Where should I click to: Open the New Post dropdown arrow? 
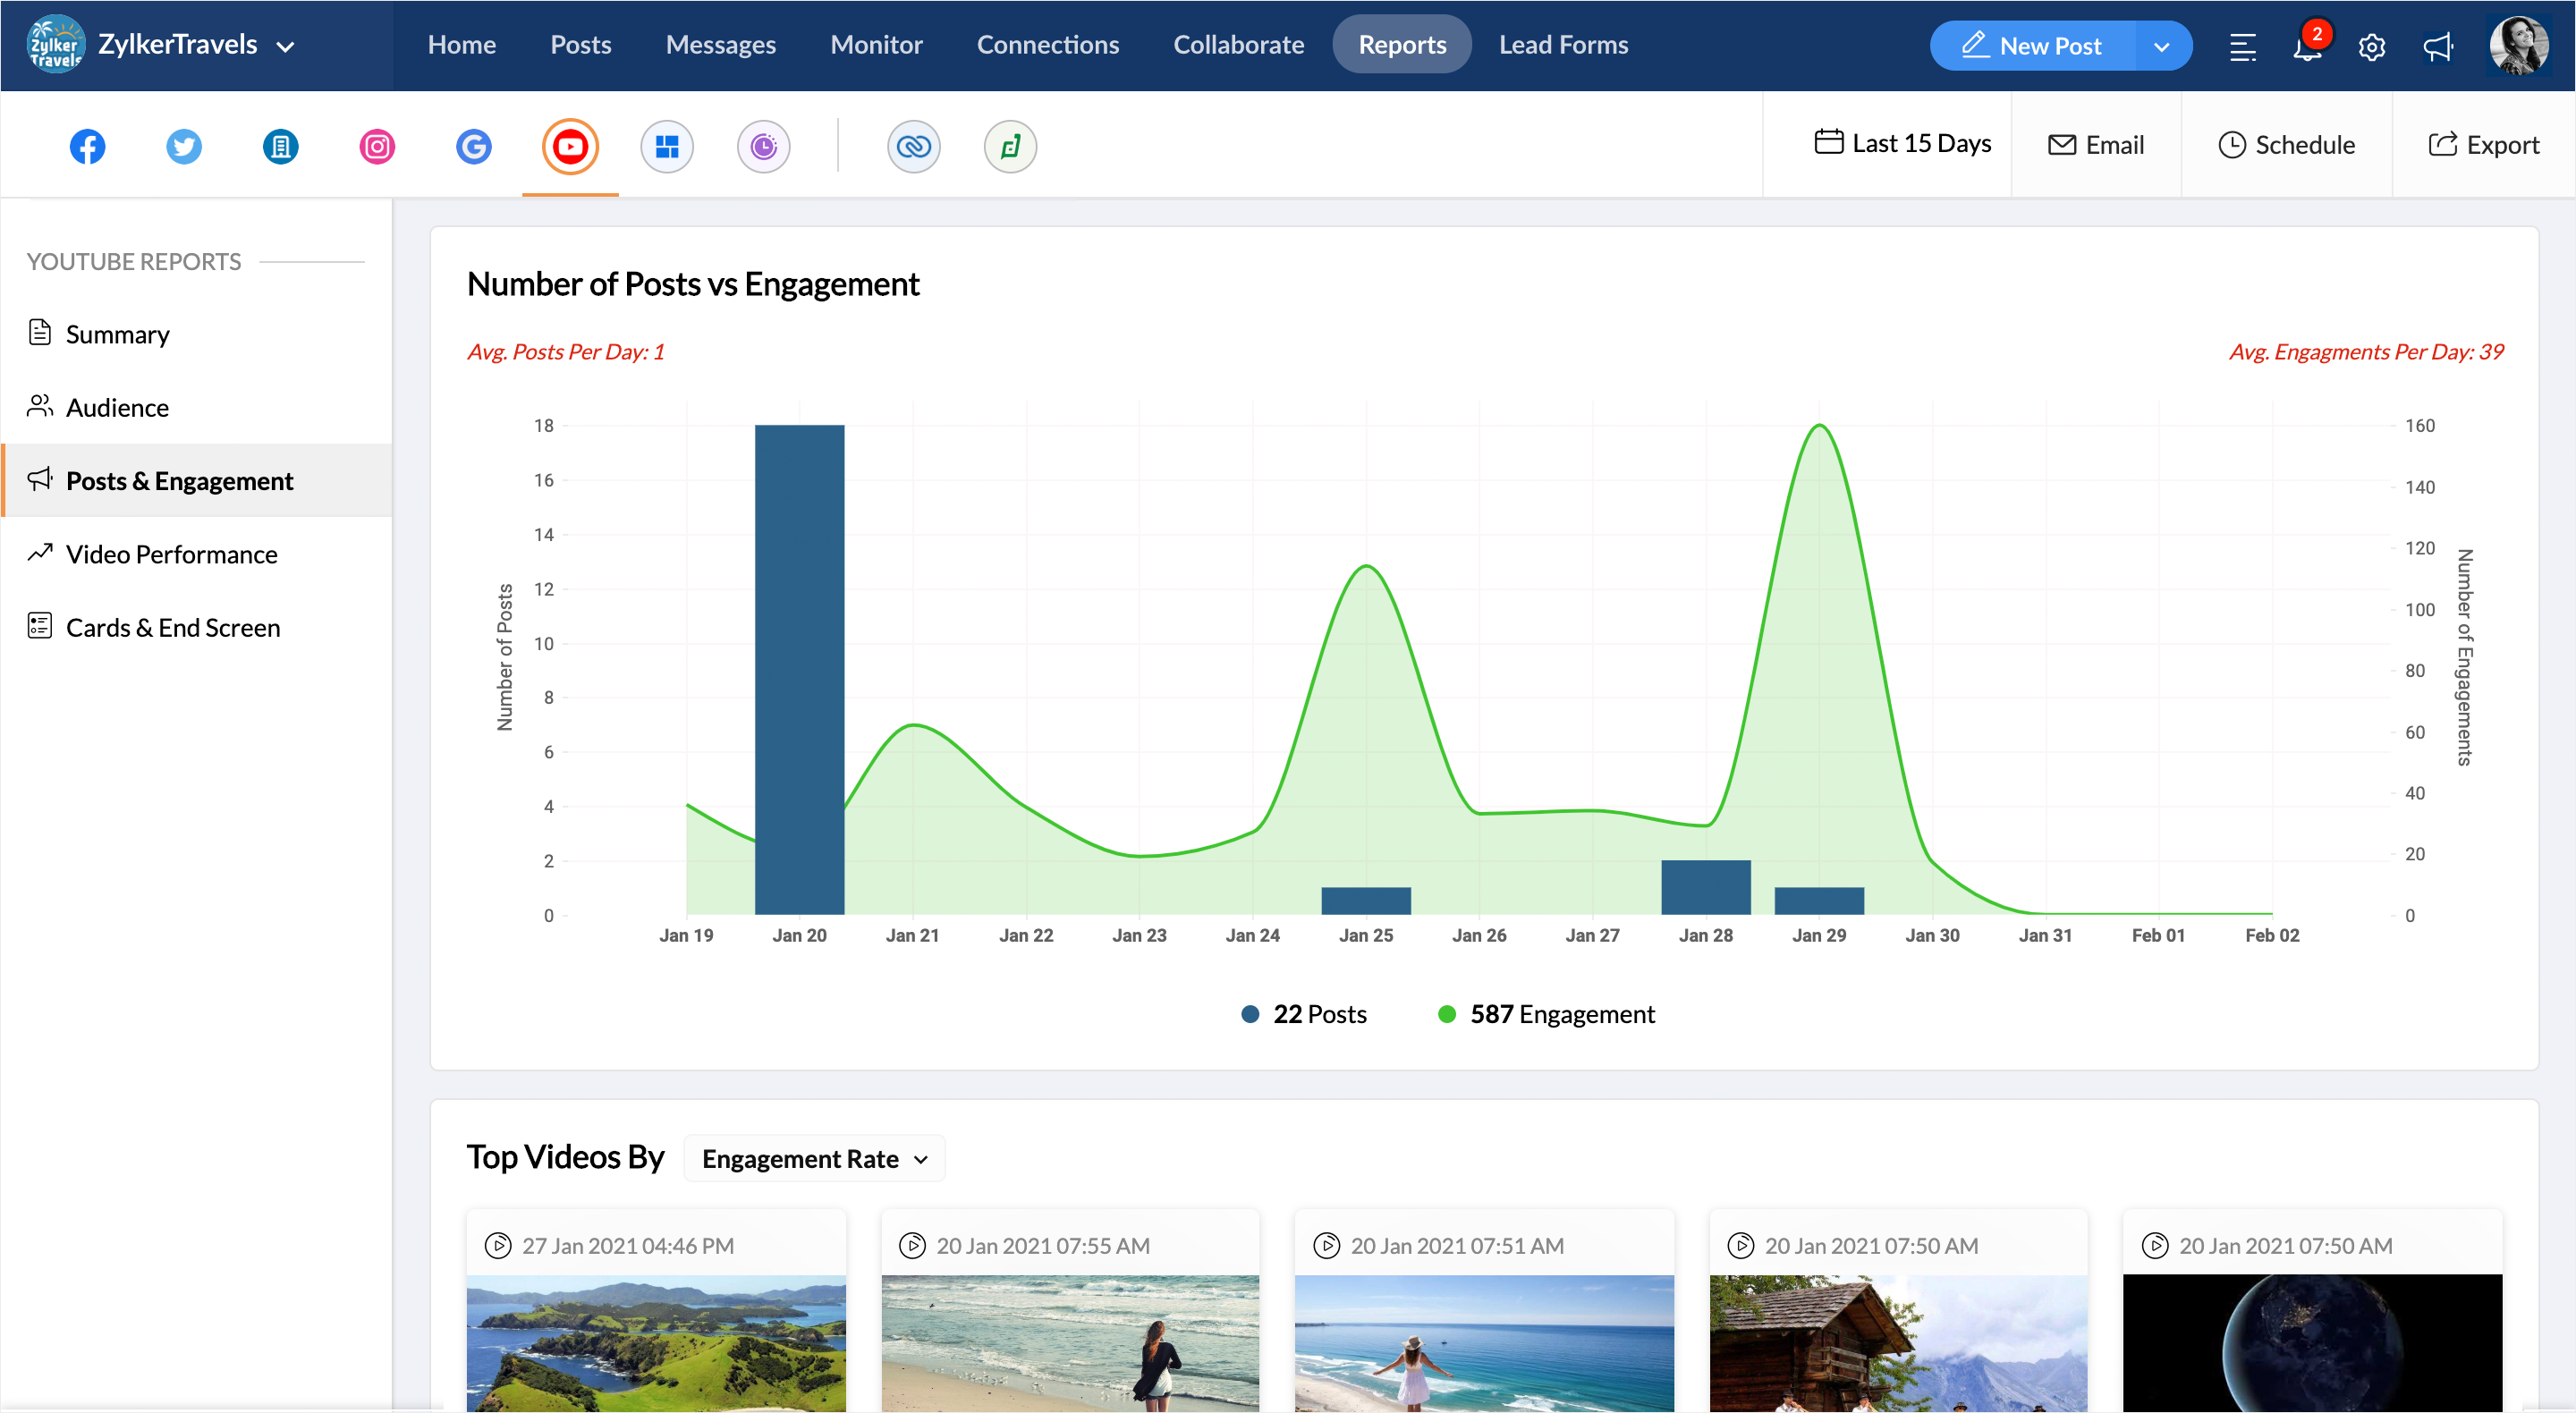click(2161, 47)
